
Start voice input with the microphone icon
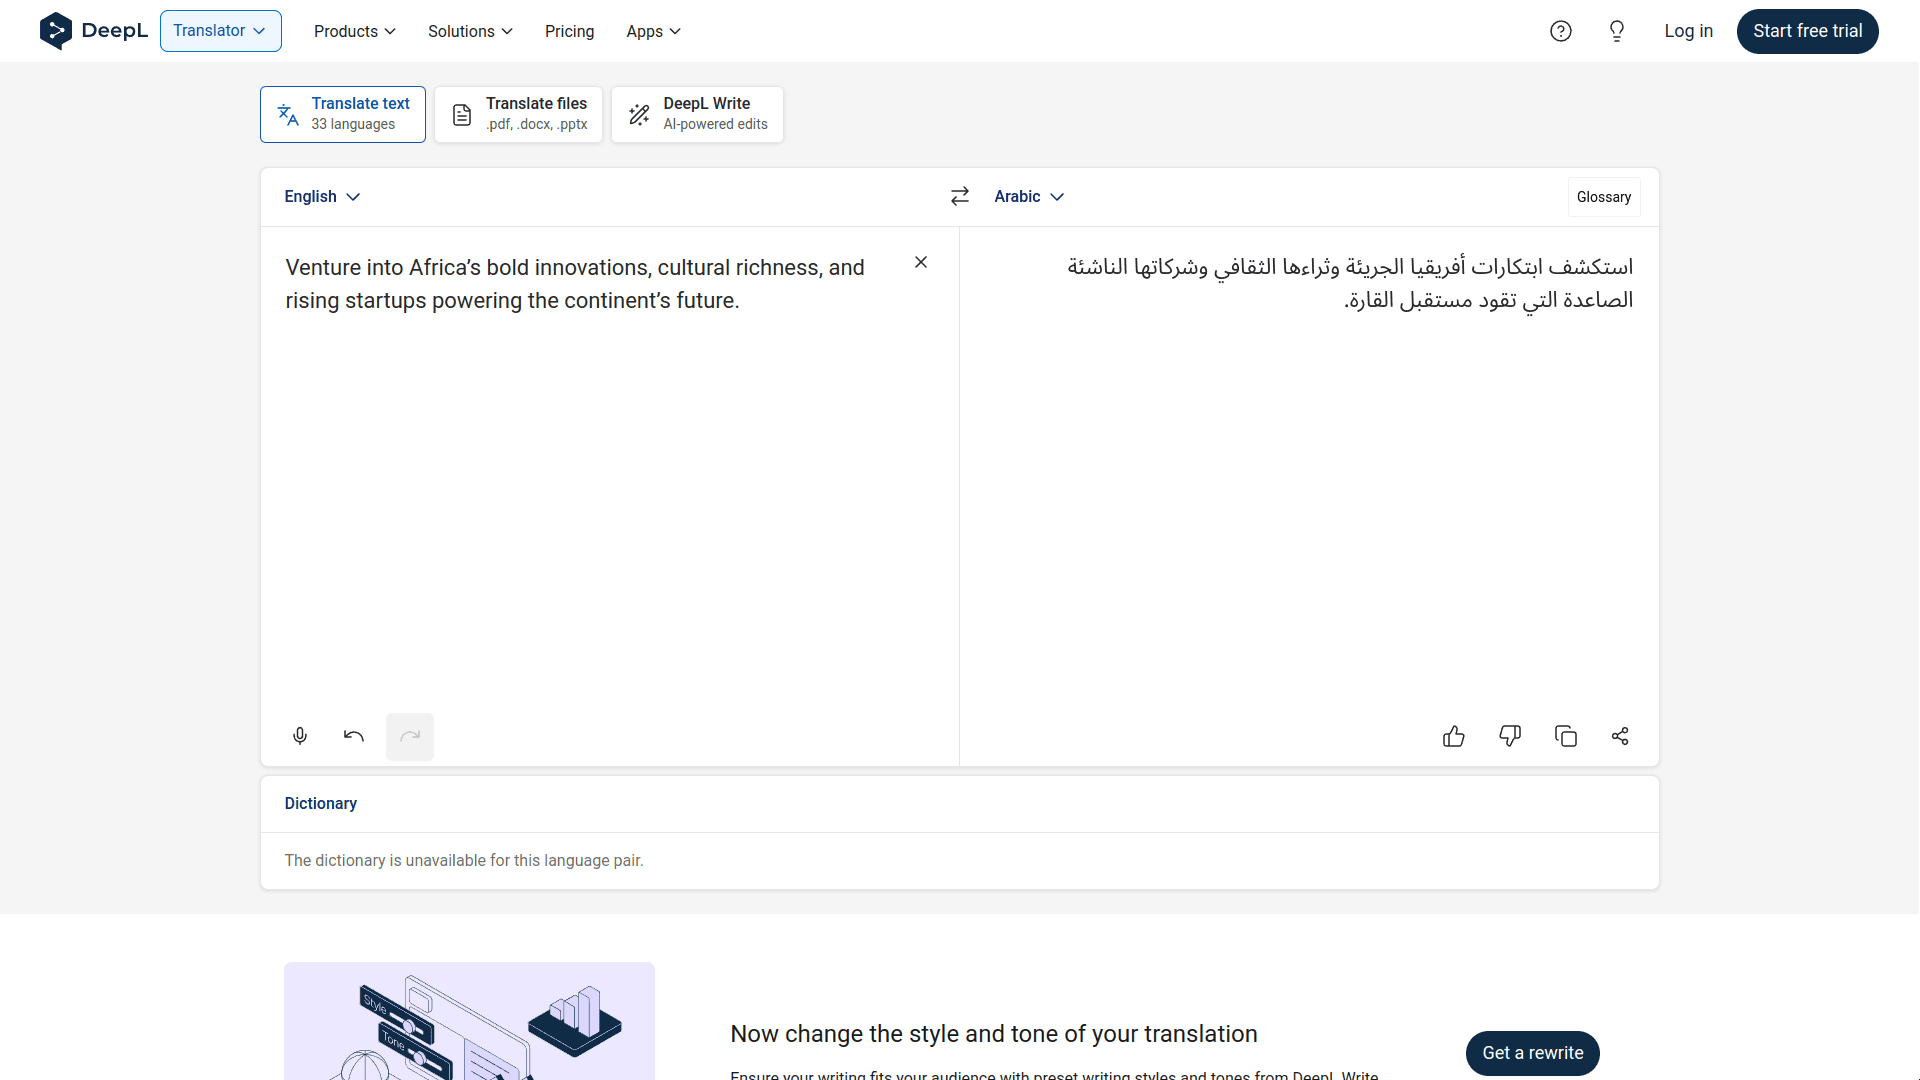(300, 736)
